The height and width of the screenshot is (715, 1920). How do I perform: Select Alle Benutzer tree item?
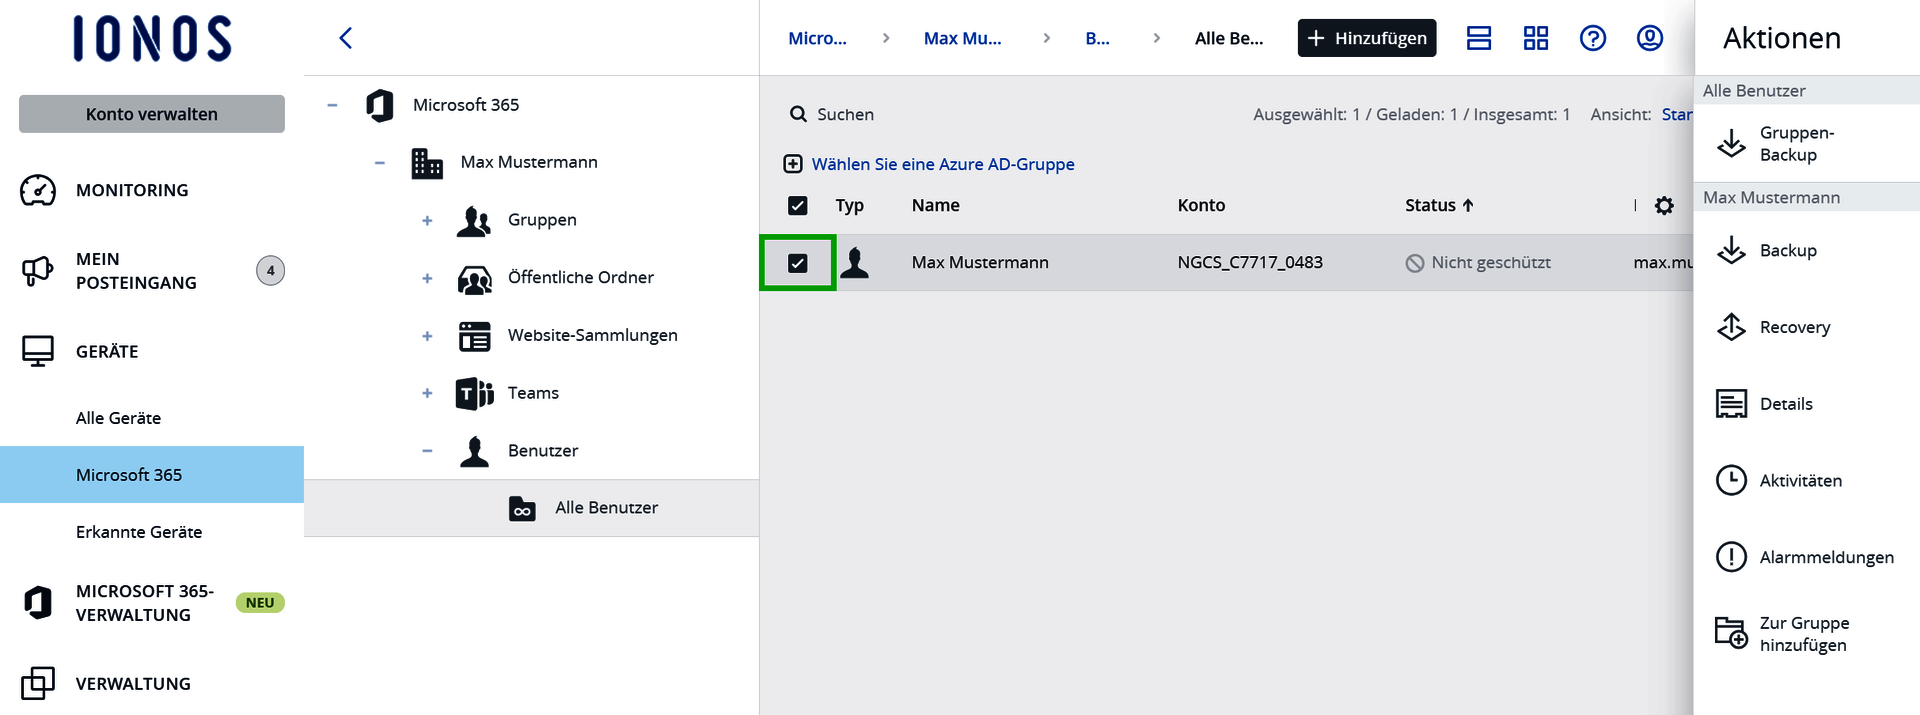coord(531,508)
